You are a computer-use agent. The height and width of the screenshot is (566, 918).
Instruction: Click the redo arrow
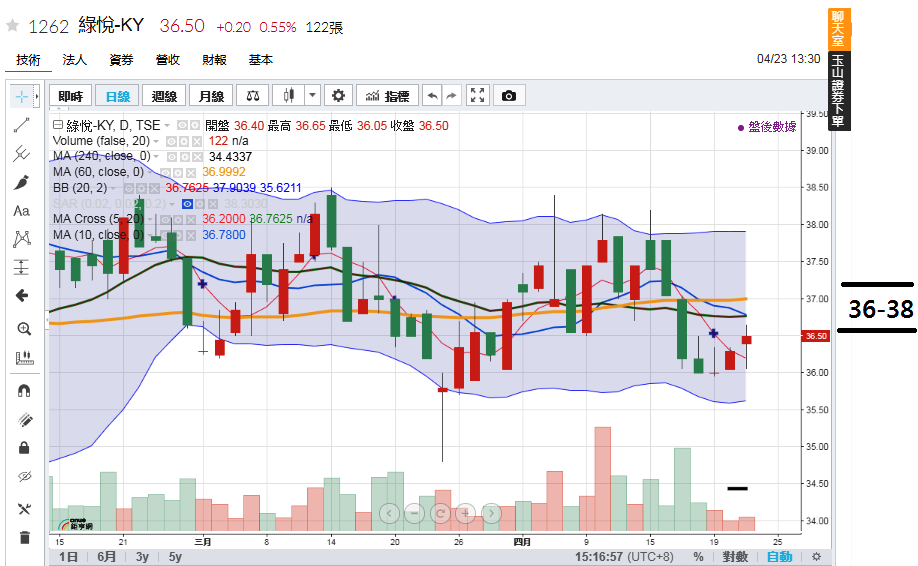(451, 96)
